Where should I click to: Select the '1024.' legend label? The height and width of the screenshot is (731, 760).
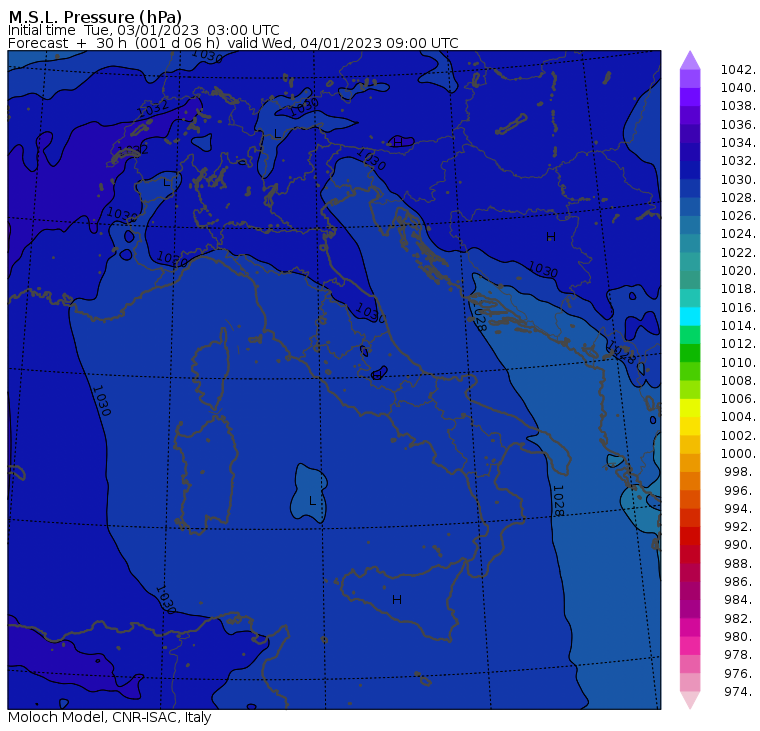tap(738, 234)
